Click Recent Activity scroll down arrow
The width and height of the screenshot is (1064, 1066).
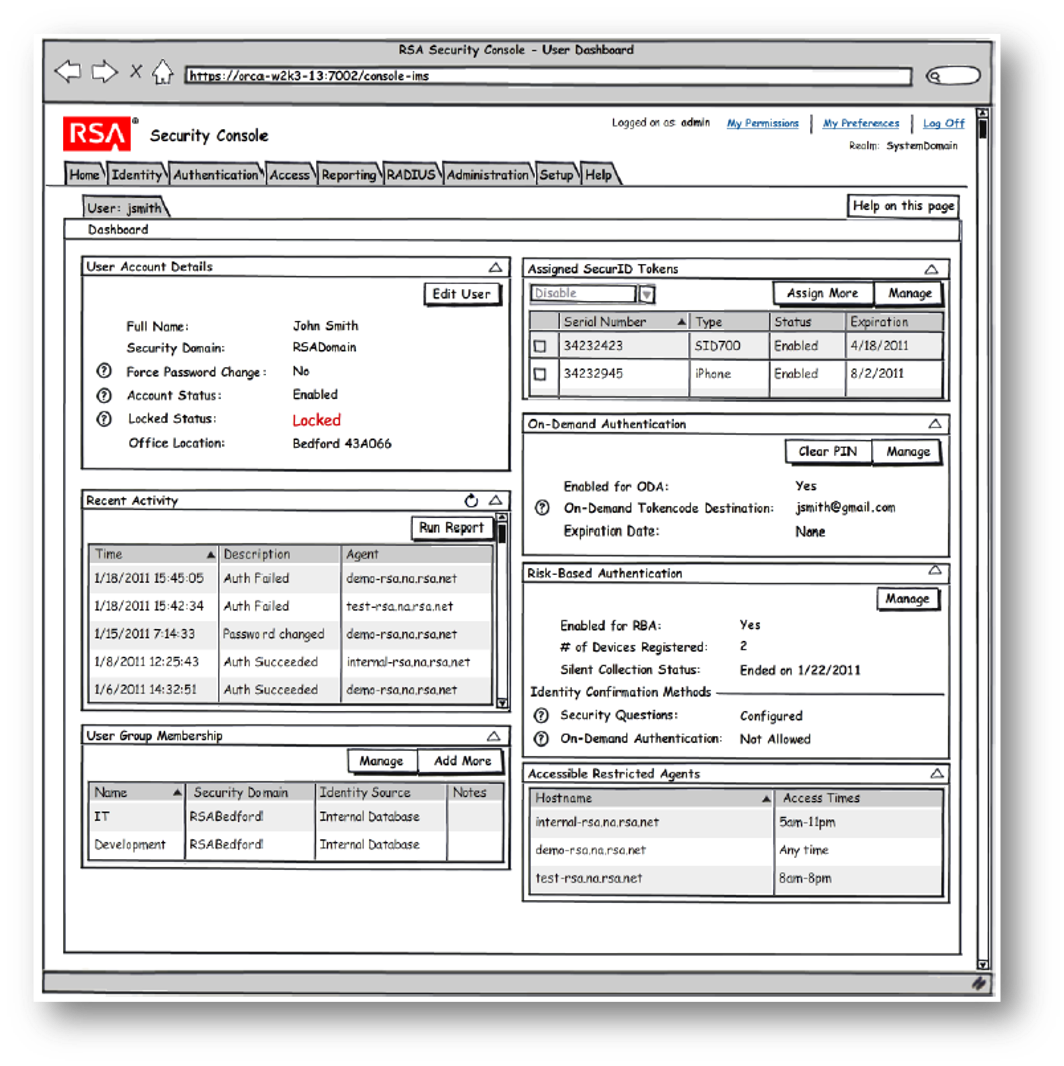[x=502, y=703]
